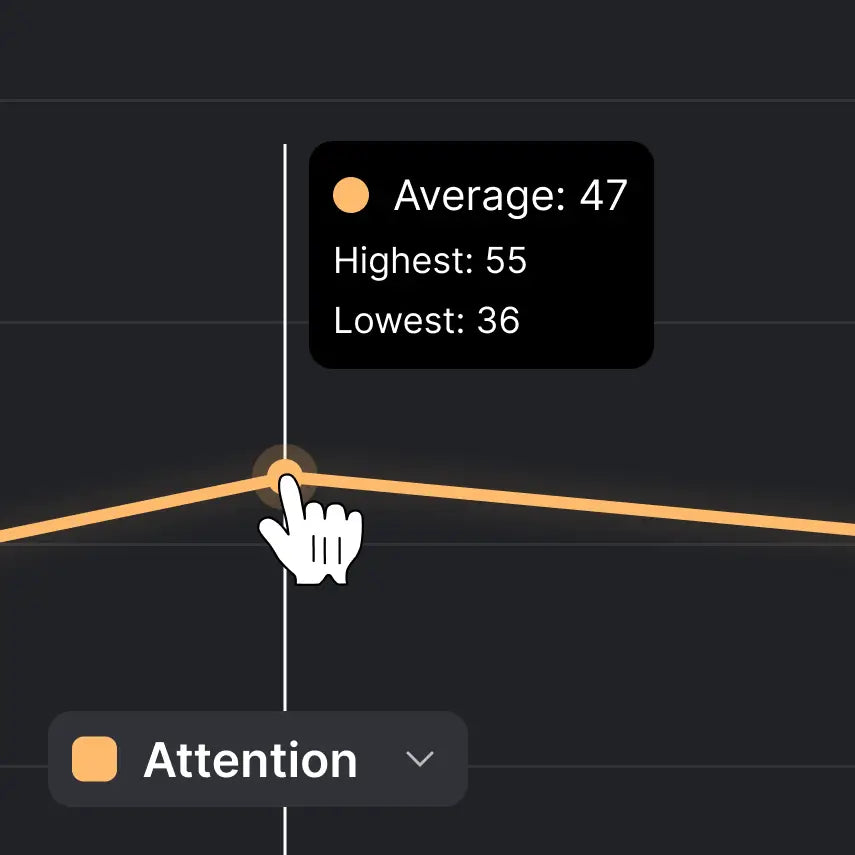Click the orange line left of data point

130,511
